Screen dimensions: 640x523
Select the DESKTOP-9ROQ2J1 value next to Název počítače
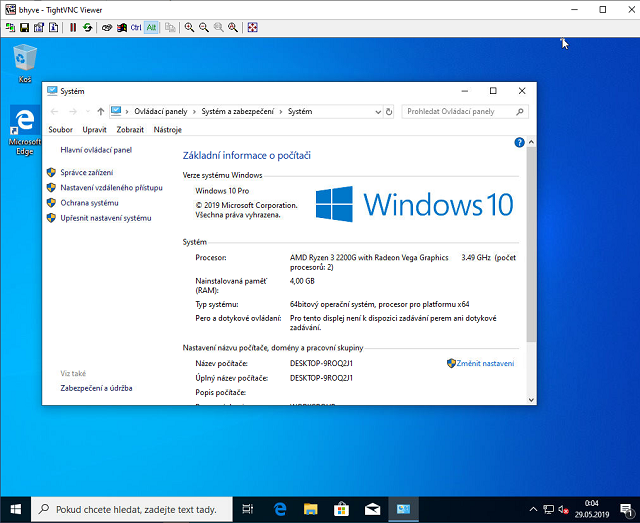pos(321,363)
